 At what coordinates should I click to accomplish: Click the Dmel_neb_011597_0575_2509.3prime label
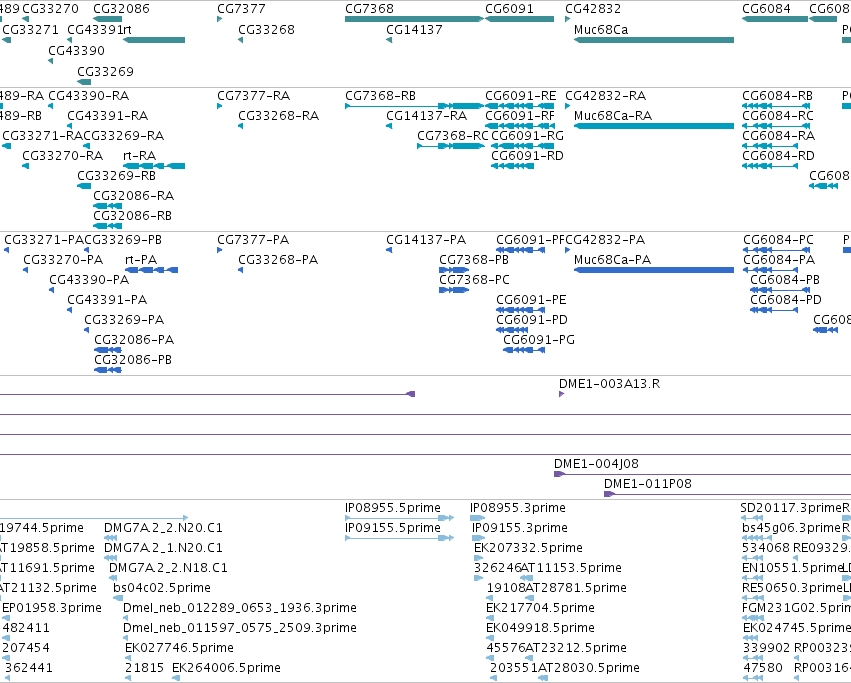tap(240, 628)
